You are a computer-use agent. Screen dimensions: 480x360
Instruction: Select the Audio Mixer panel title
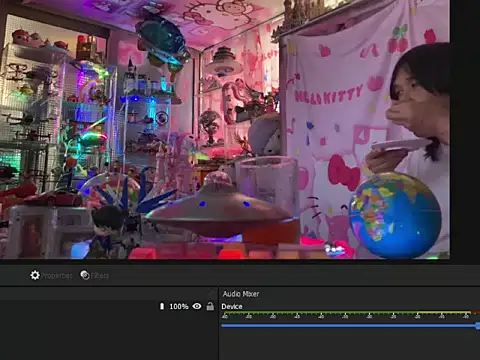coord(241,294)
